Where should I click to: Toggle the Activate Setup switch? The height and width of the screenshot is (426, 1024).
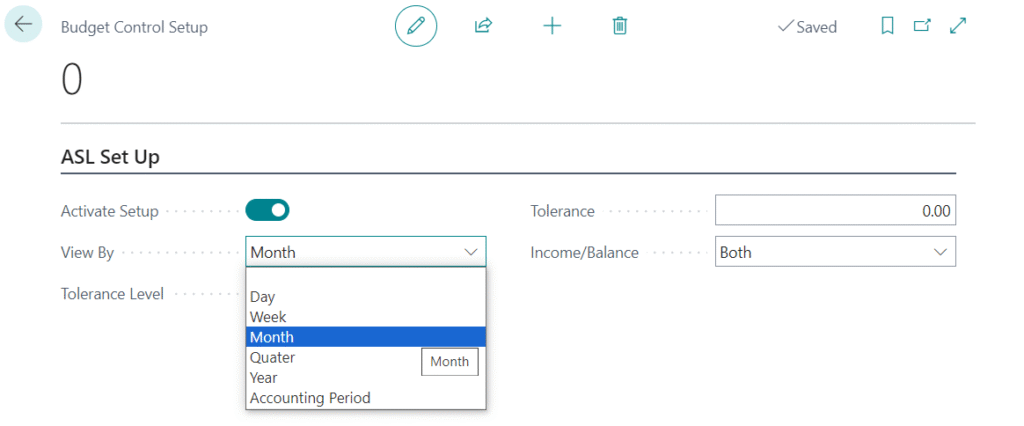(x=267, y=210)
